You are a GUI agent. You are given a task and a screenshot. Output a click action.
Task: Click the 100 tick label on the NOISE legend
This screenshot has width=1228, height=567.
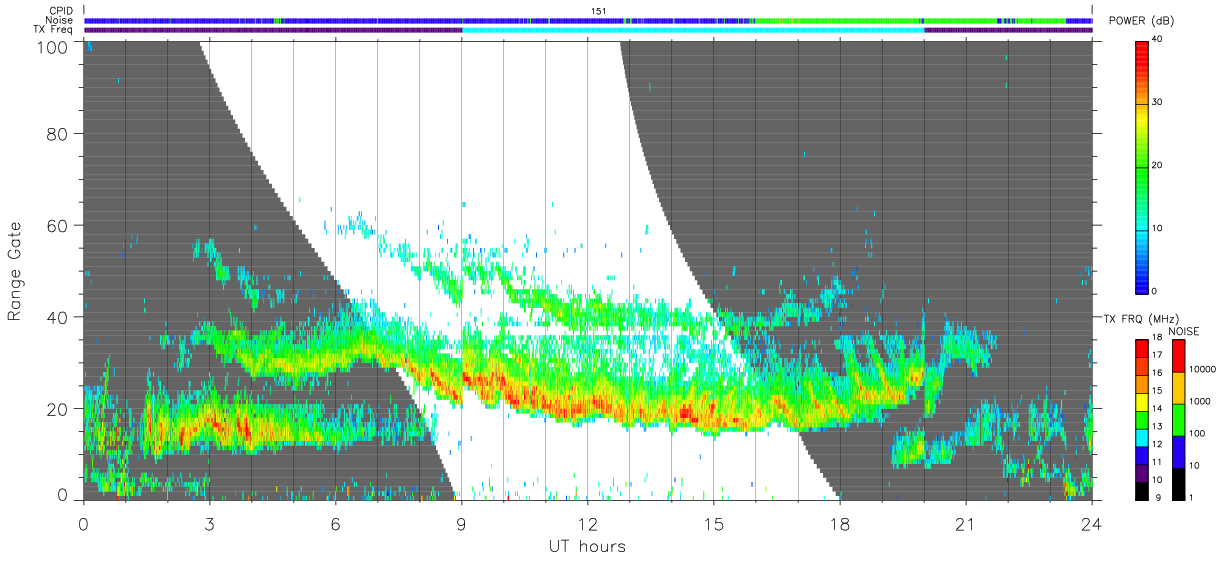[1198, 434]
